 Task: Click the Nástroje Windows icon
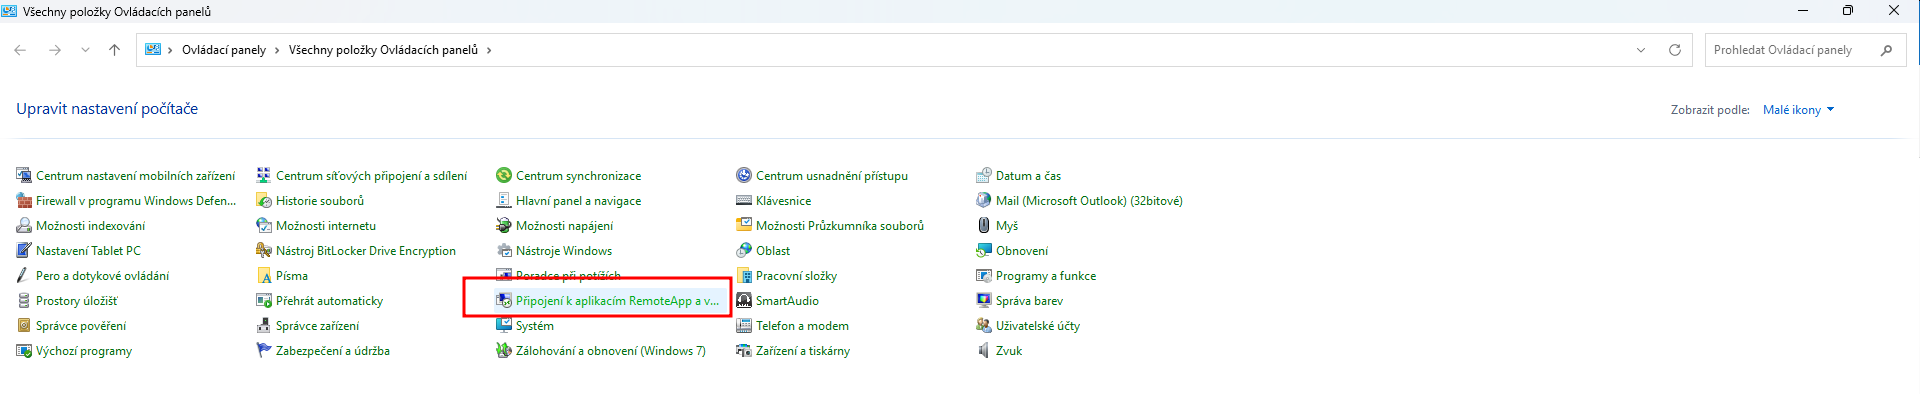coord(504,250)
